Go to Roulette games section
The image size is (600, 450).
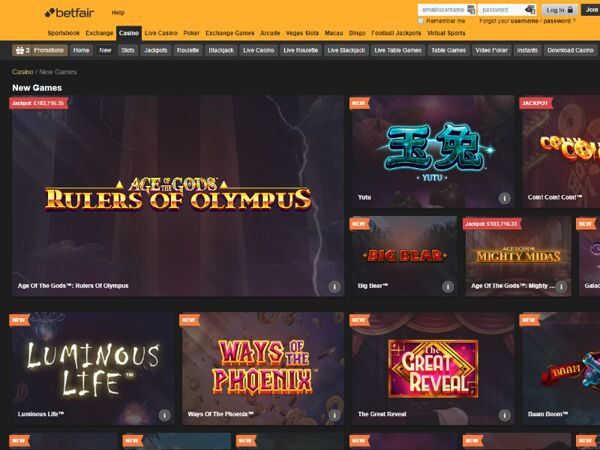pyautogui.click(x=187, y=49)
